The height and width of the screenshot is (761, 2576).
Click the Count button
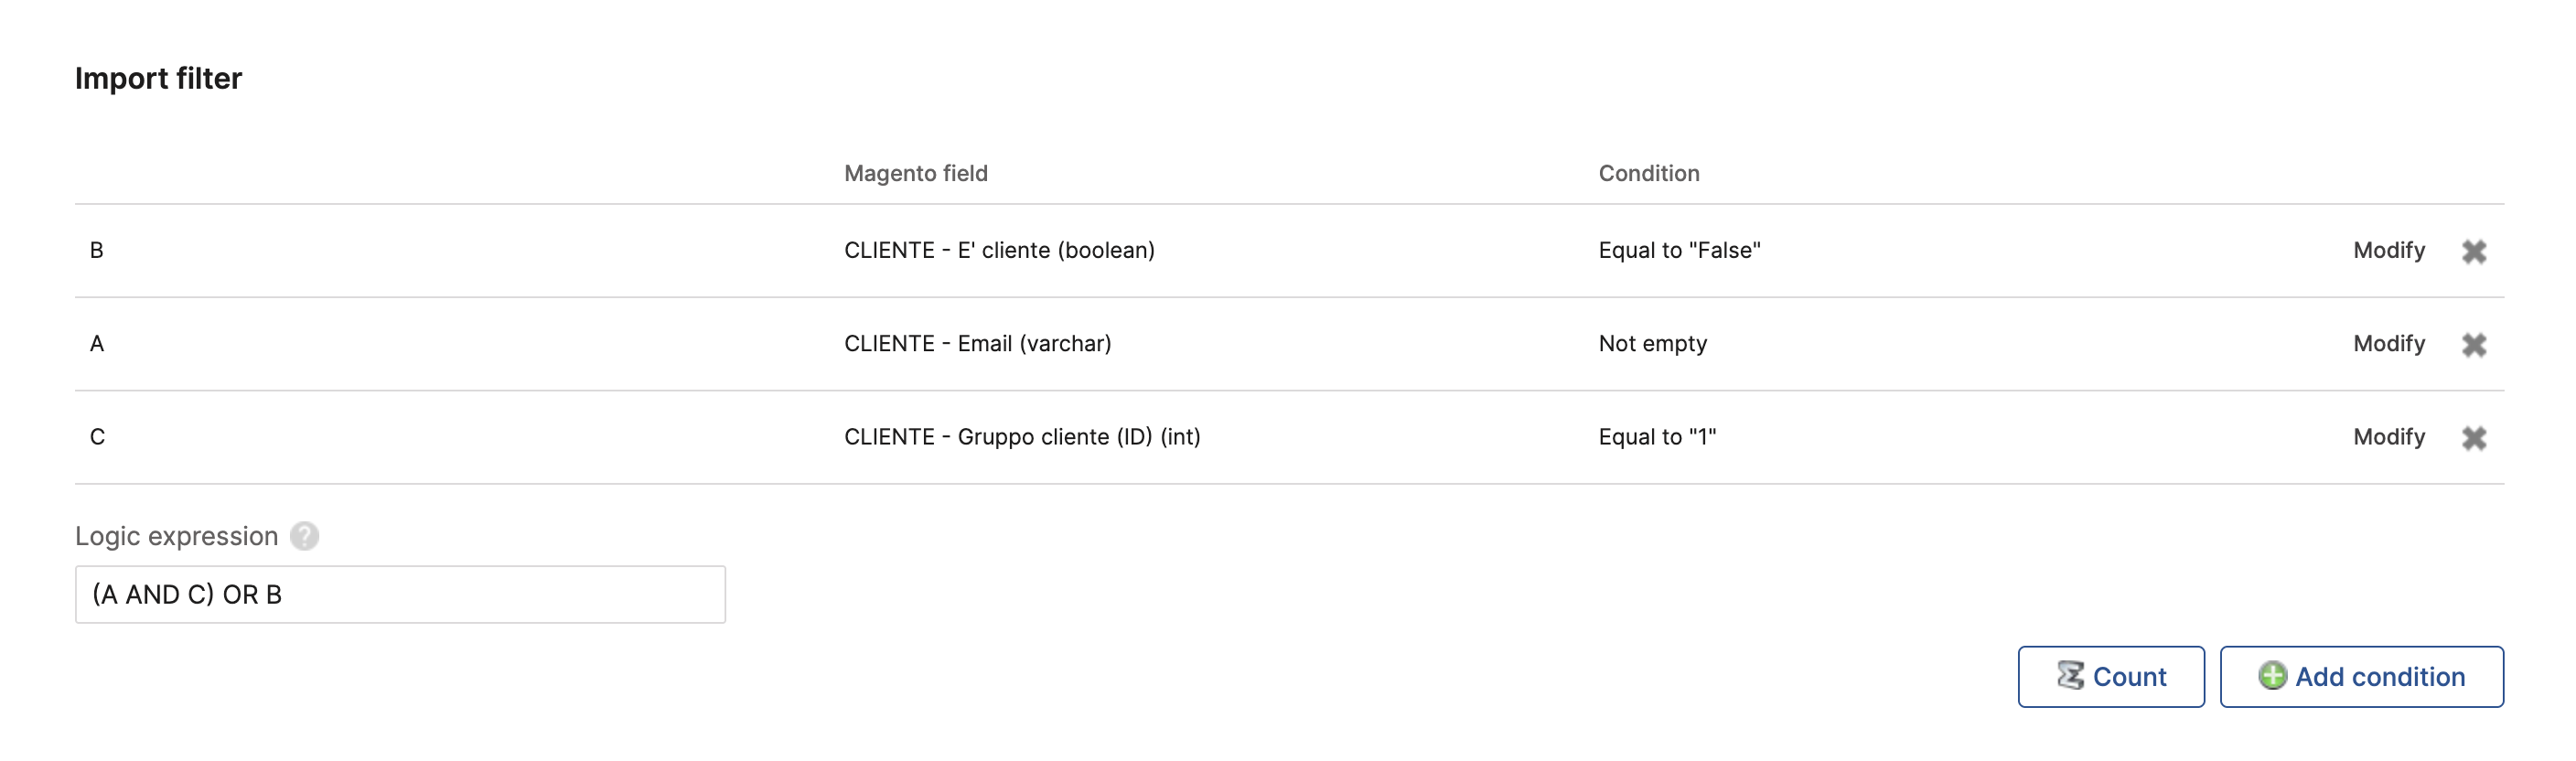pyautogui.click(x=2110, y=677)
